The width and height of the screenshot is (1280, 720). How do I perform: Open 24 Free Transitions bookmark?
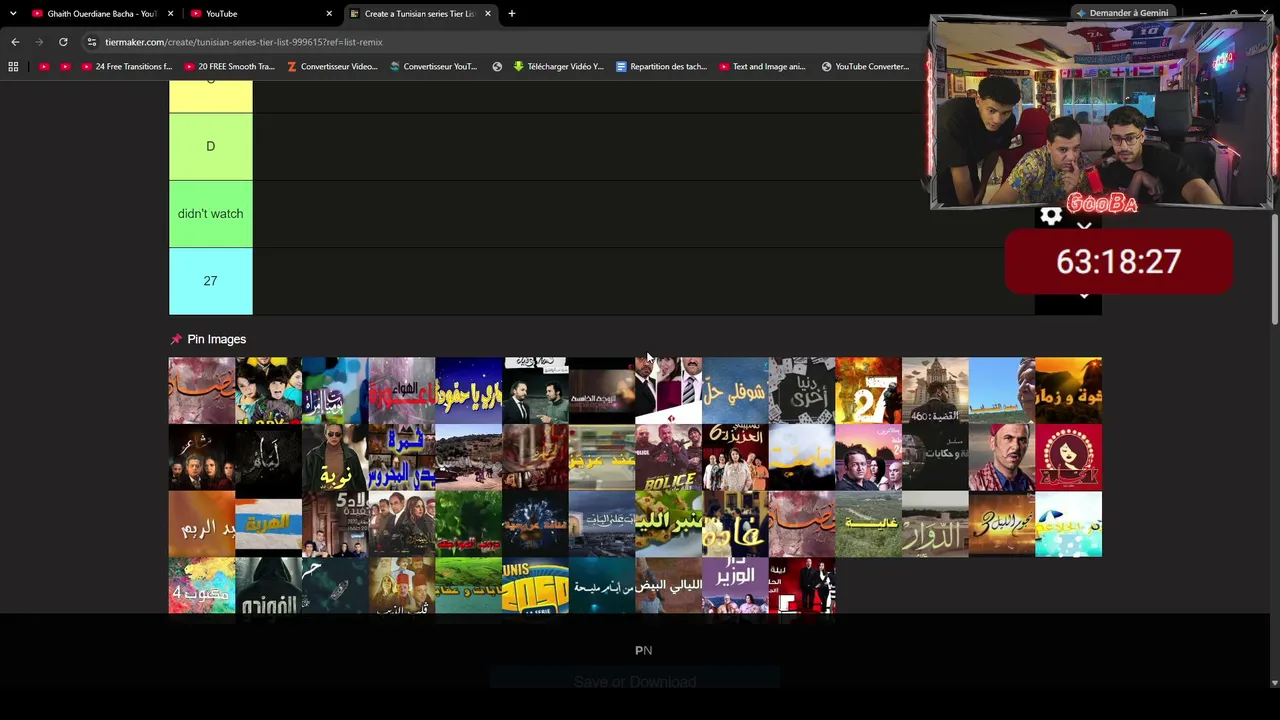click(x=127, y=67)
